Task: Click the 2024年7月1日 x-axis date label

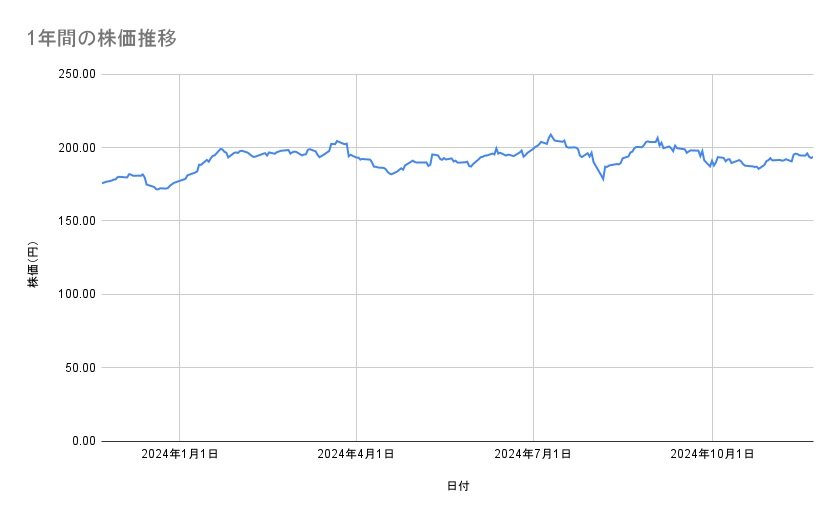Action: click(533, 454)
